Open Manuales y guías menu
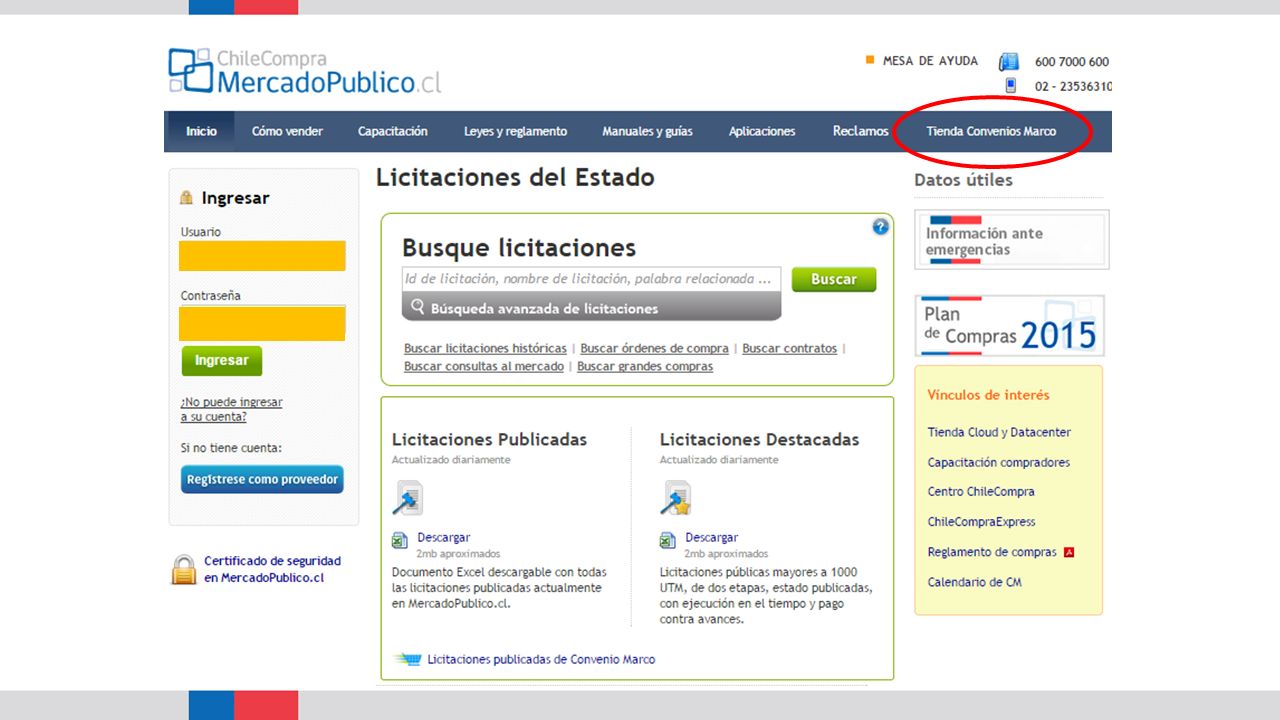1280x720 pixels. coord(647,131)
